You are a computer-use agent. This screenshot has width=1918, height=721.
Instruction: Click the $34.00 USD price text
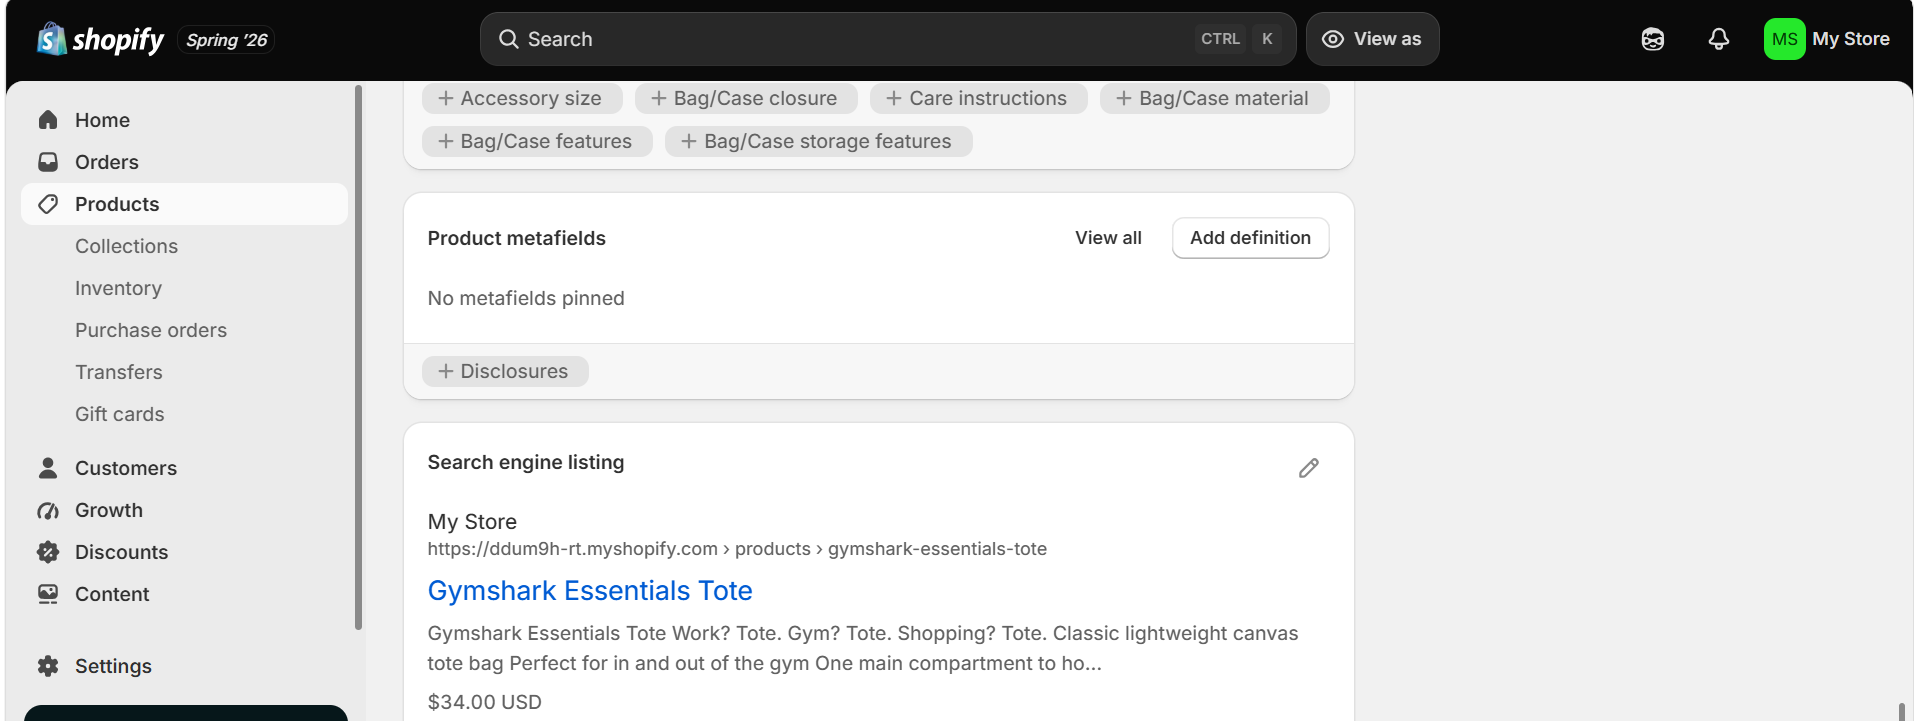pos(485,702)
